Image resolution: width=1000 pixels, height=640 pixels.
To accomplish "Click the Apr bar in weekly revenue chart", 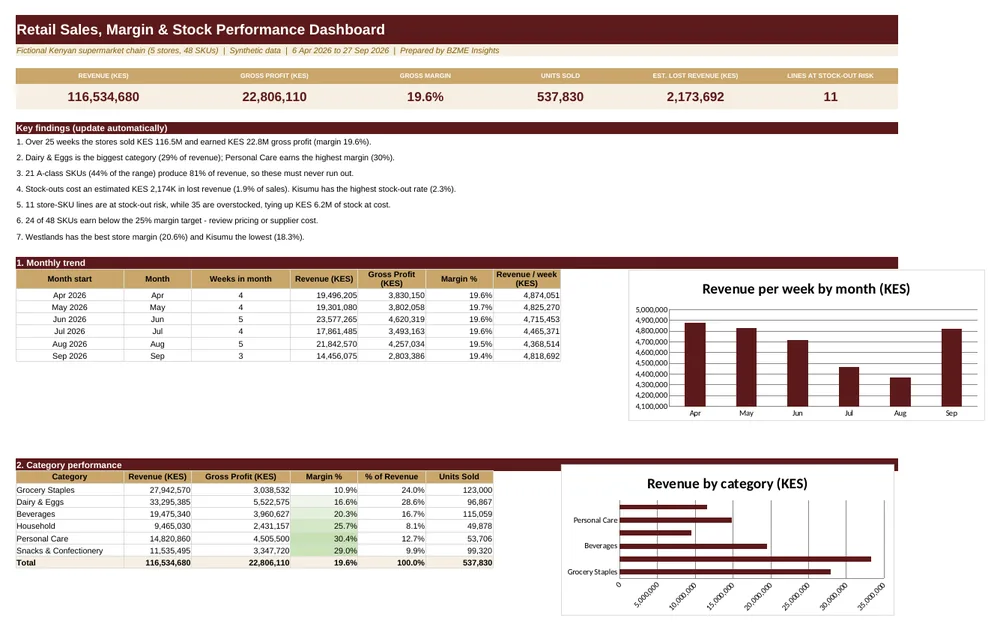I will 695,365.
